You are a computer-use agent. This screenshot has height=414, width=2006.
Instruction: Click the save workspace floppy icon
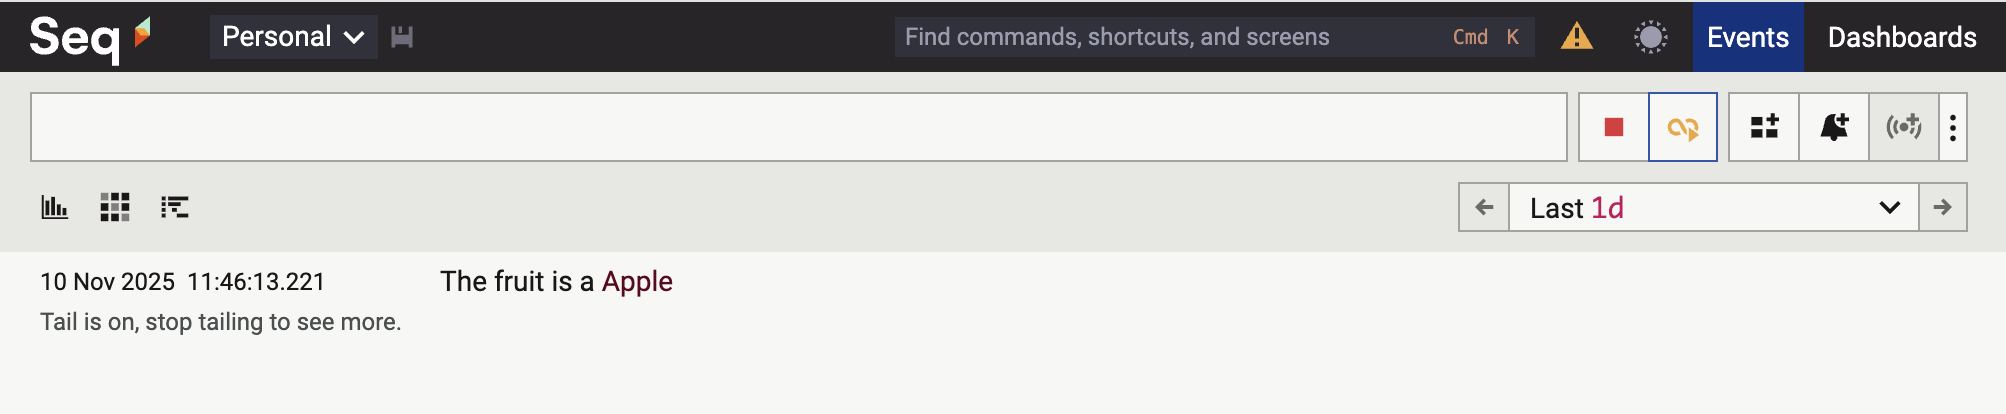[402, 37]
